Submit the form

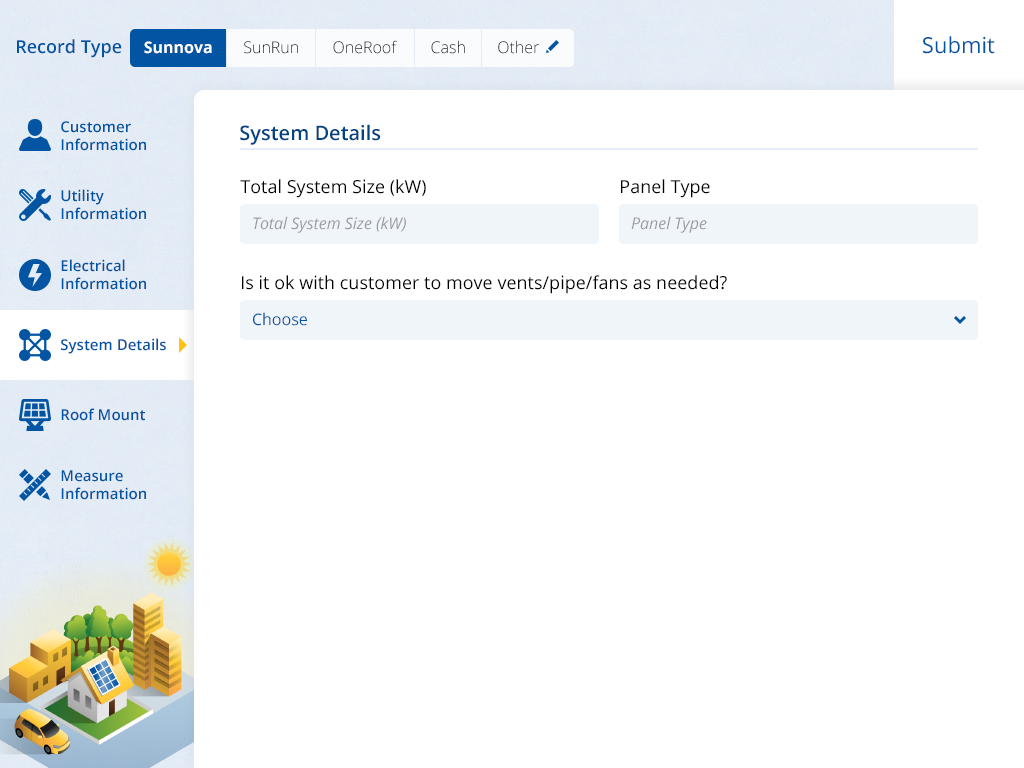pyautogui.click(x=957, y=45)
